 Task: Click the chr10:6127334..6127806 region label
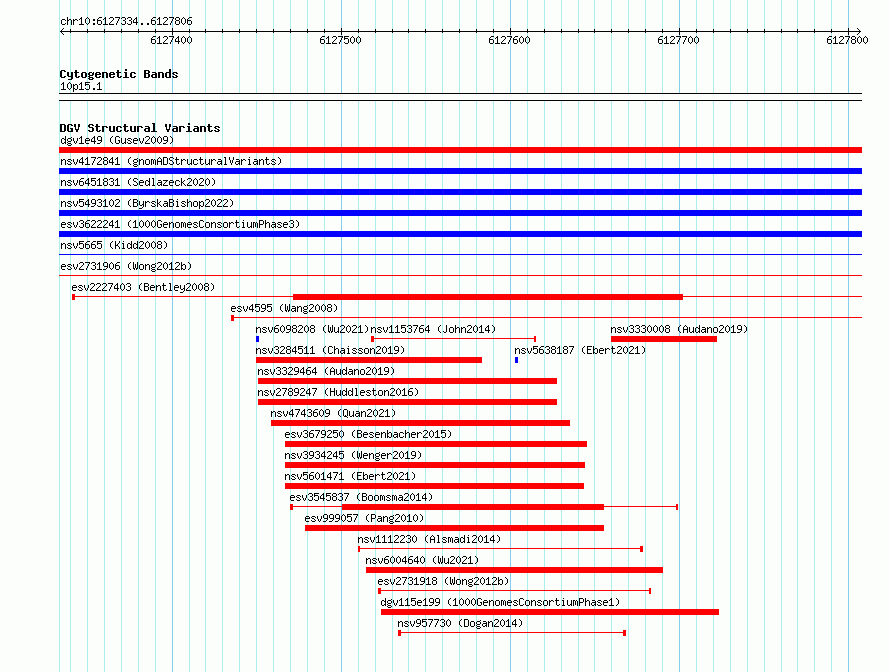click(x=126, y=21)
